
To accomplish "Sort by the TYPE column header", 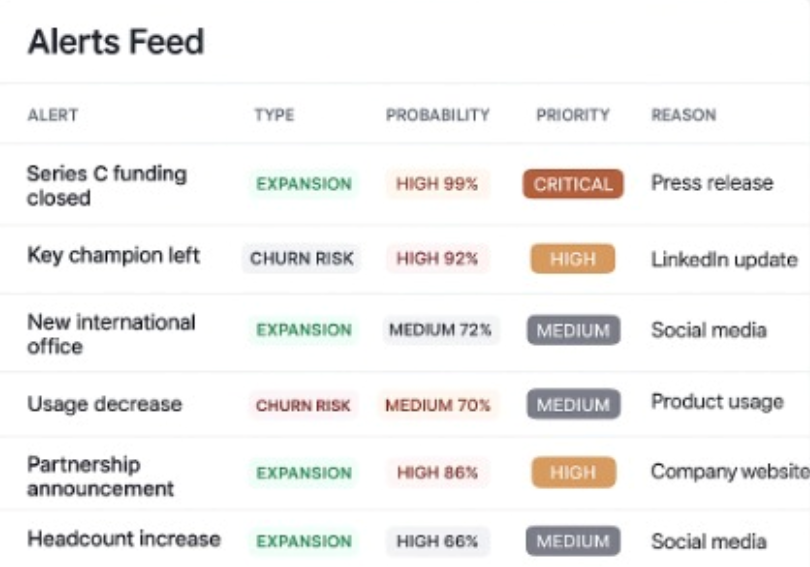I will pyautogui.click(x=274, y=115).
